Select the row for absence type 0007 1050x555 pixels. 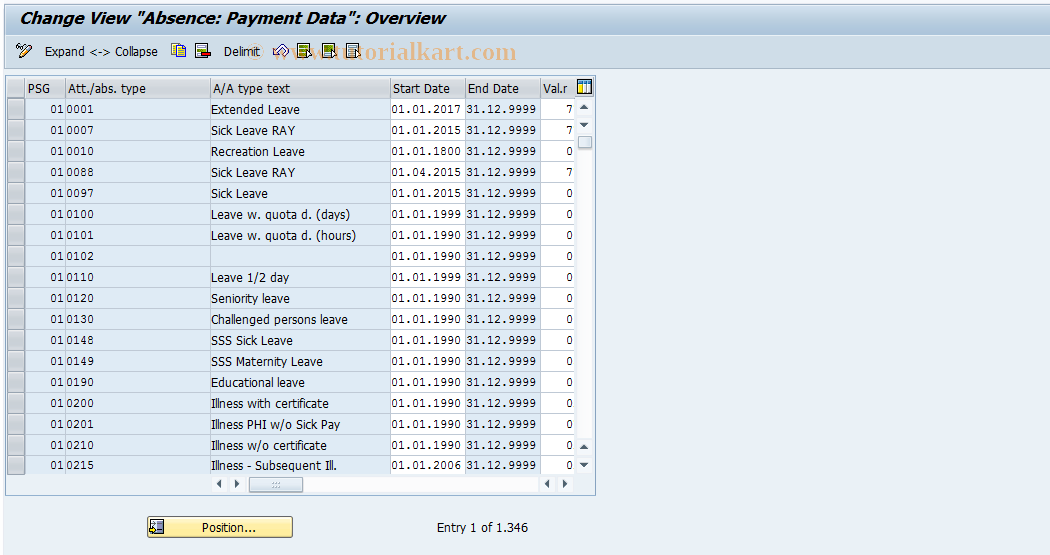[x=16, y=130]
